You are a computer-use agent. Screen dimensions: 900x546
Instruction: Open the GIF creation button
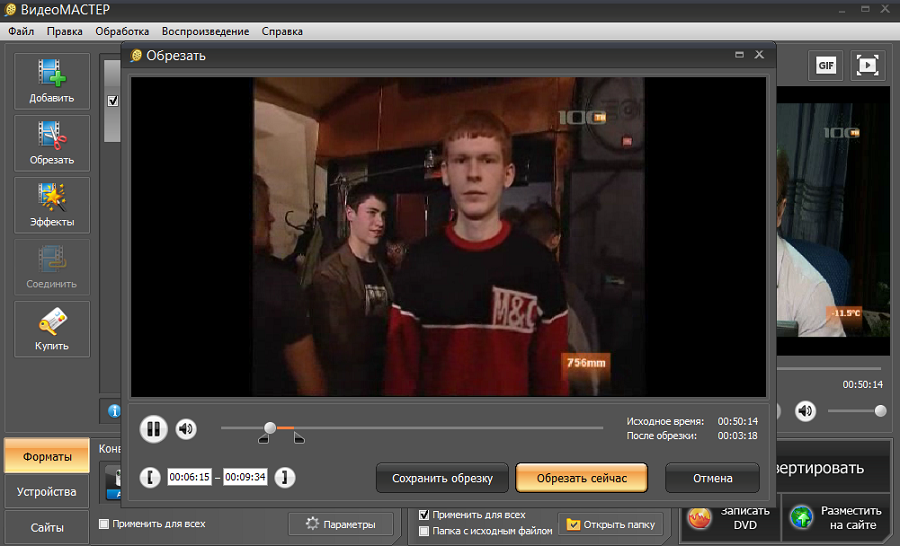[x=826, y=65]
